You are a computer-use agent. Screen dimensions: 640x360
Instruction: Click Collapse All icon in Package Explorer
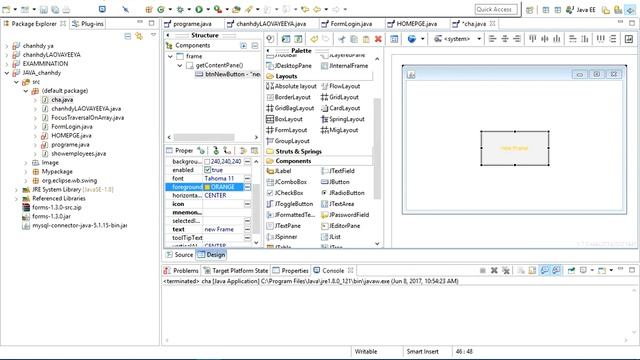point(128,36)
